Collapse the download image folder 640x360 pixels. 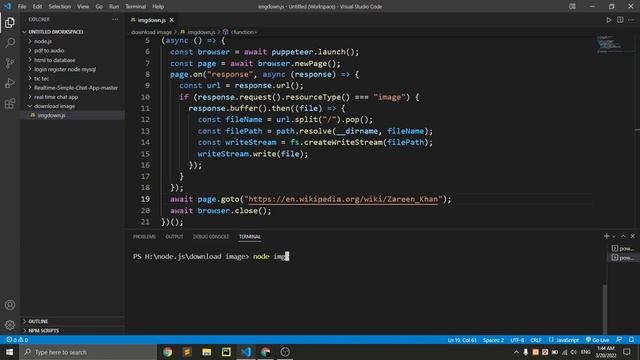tap(54, 106)
